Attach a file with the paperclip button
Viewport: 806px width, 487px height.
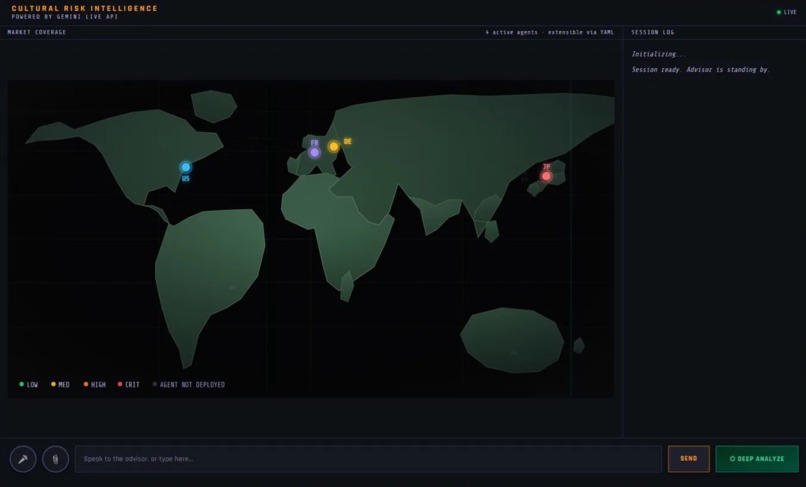(56, 459)
